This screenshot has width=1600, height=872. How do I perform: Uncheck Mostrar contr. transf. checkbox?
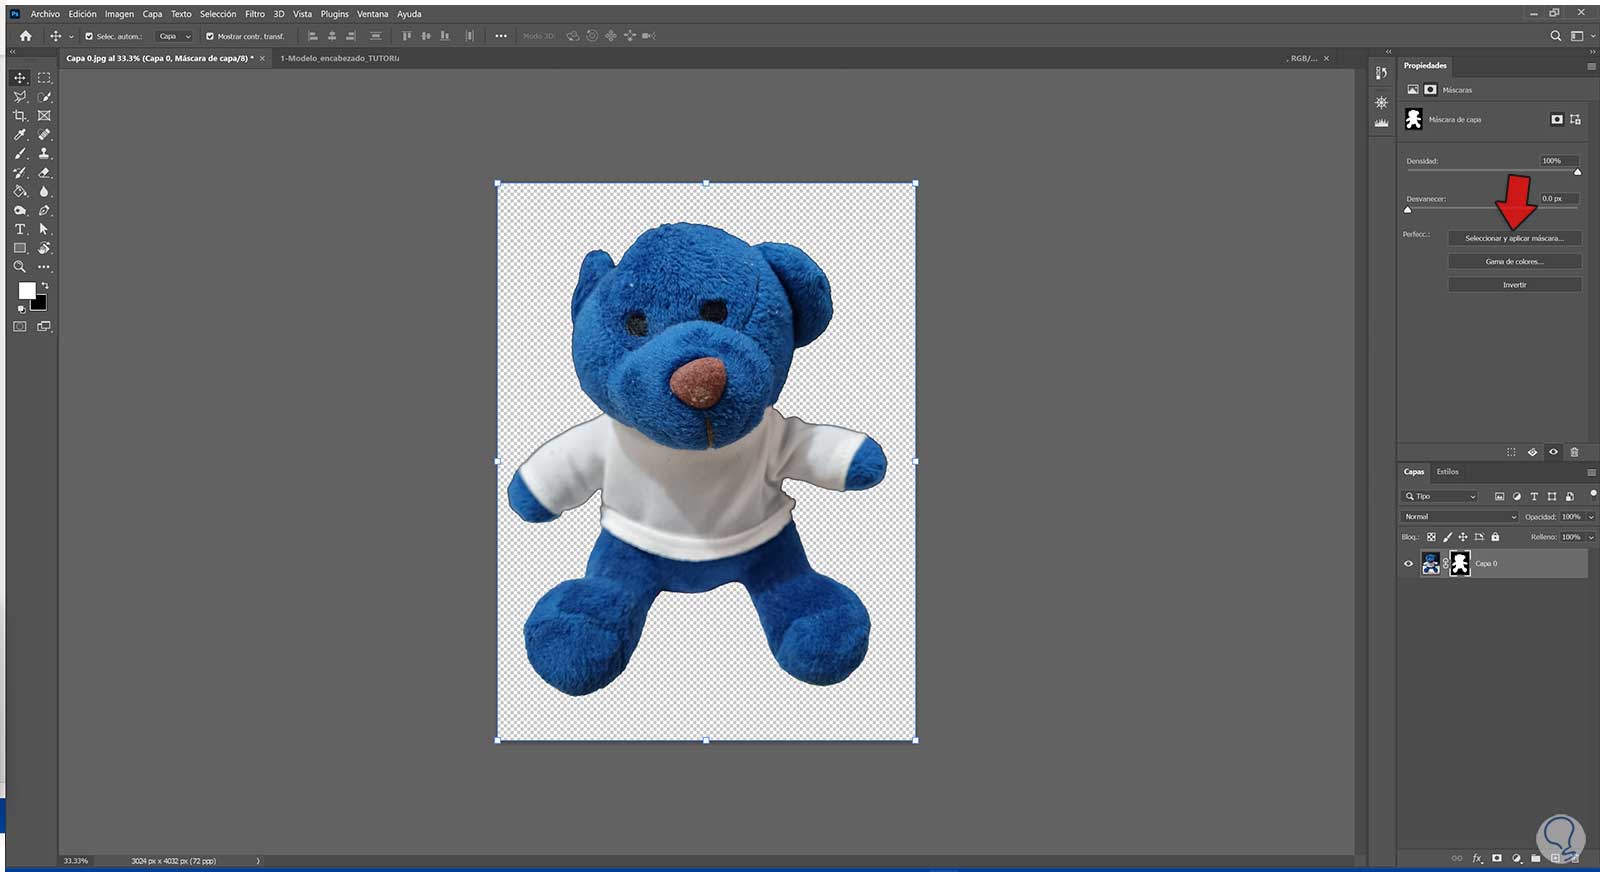coord(210,36)
